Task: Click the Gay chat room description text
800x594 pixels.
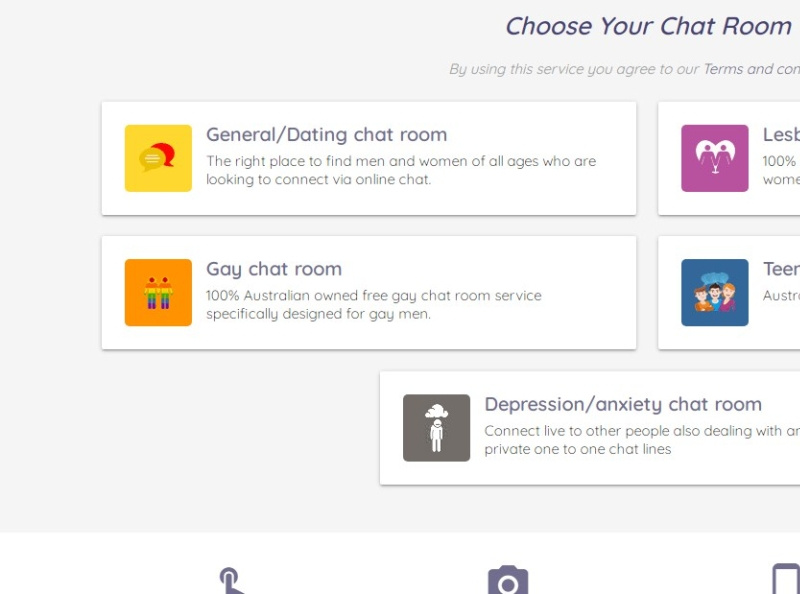Action: coord(373,305)
